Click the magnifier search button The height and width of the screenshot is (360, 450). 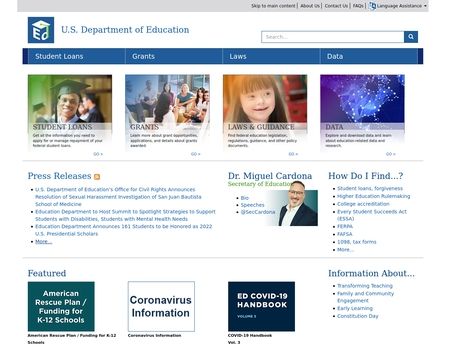(x=411, y=37)
